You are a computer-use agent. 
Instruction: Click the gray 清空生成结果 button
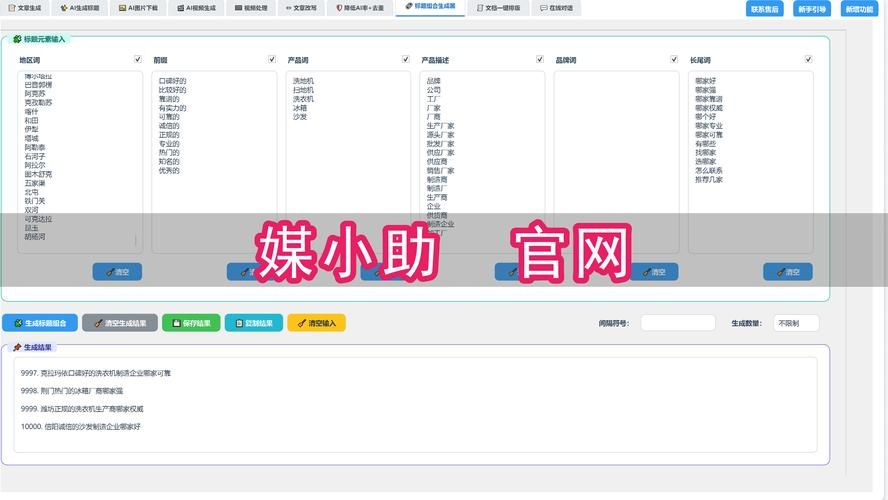(x=120, y=323)
